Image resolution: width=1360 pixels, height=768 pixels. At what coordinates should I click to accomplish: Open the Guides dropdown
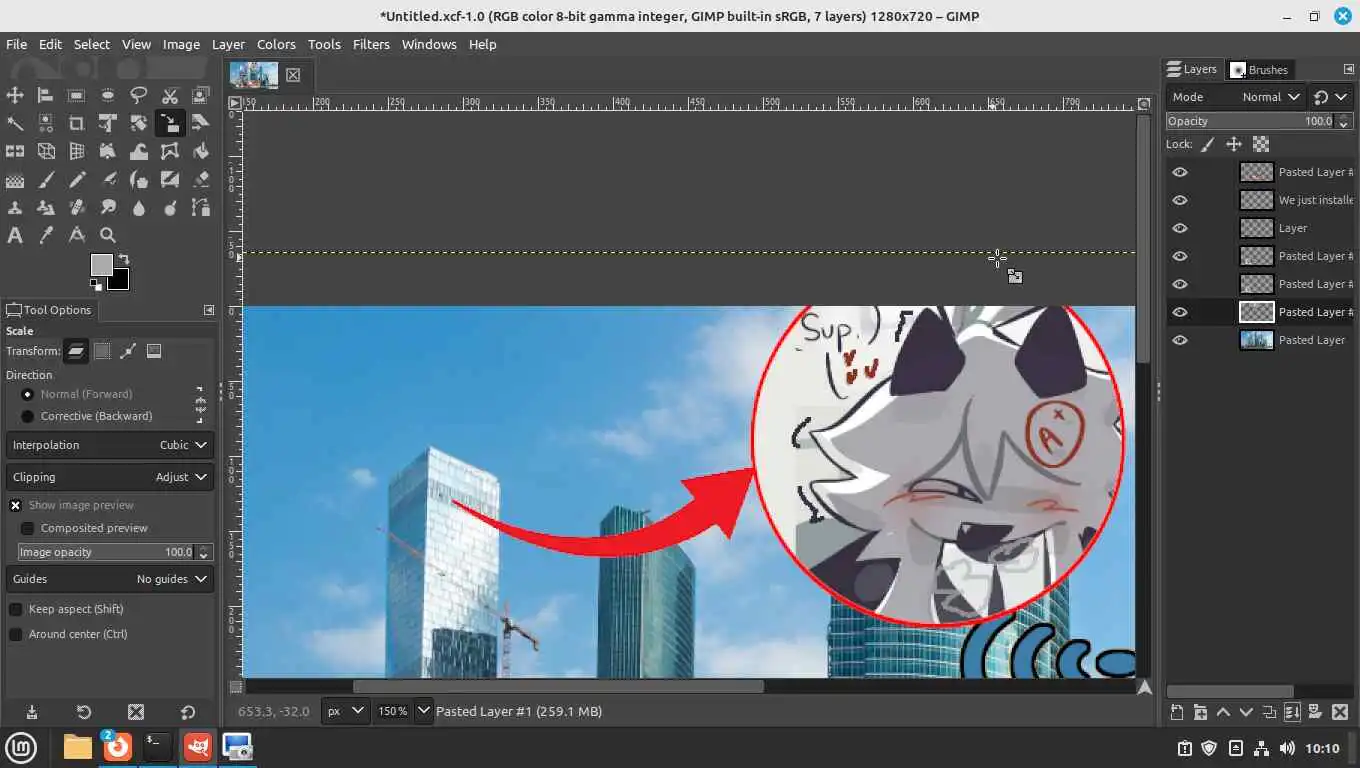[110, 579]
